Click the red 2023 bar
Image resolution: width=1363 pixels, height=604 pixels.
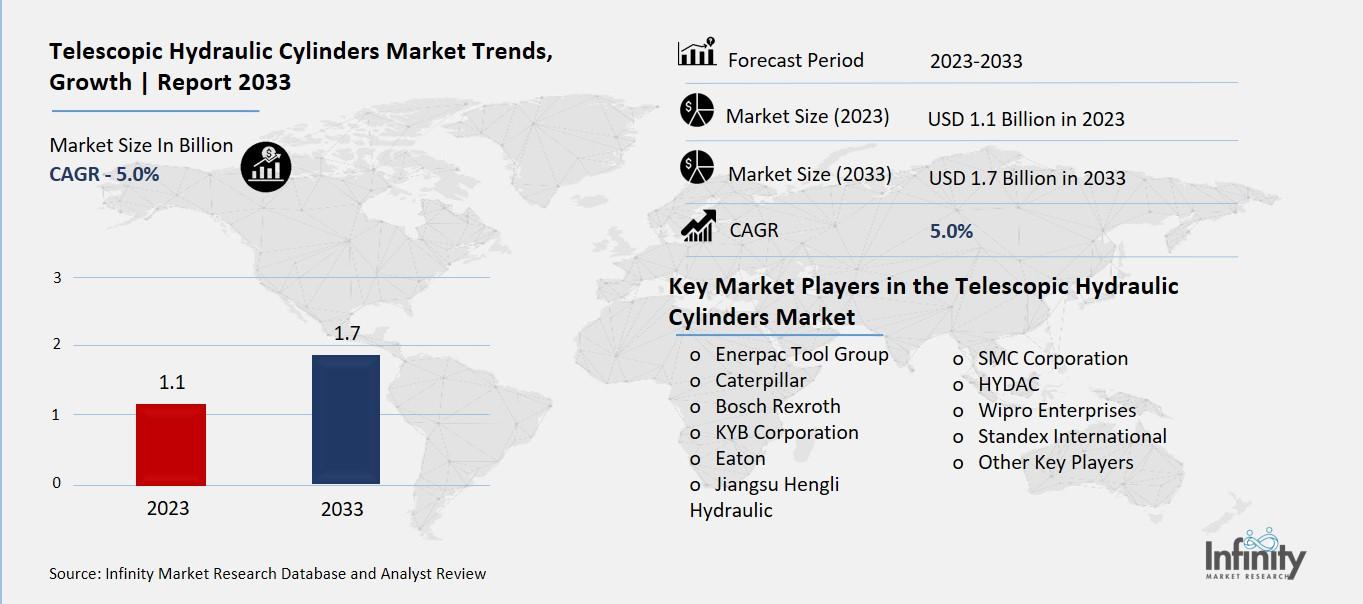(170, 444)
